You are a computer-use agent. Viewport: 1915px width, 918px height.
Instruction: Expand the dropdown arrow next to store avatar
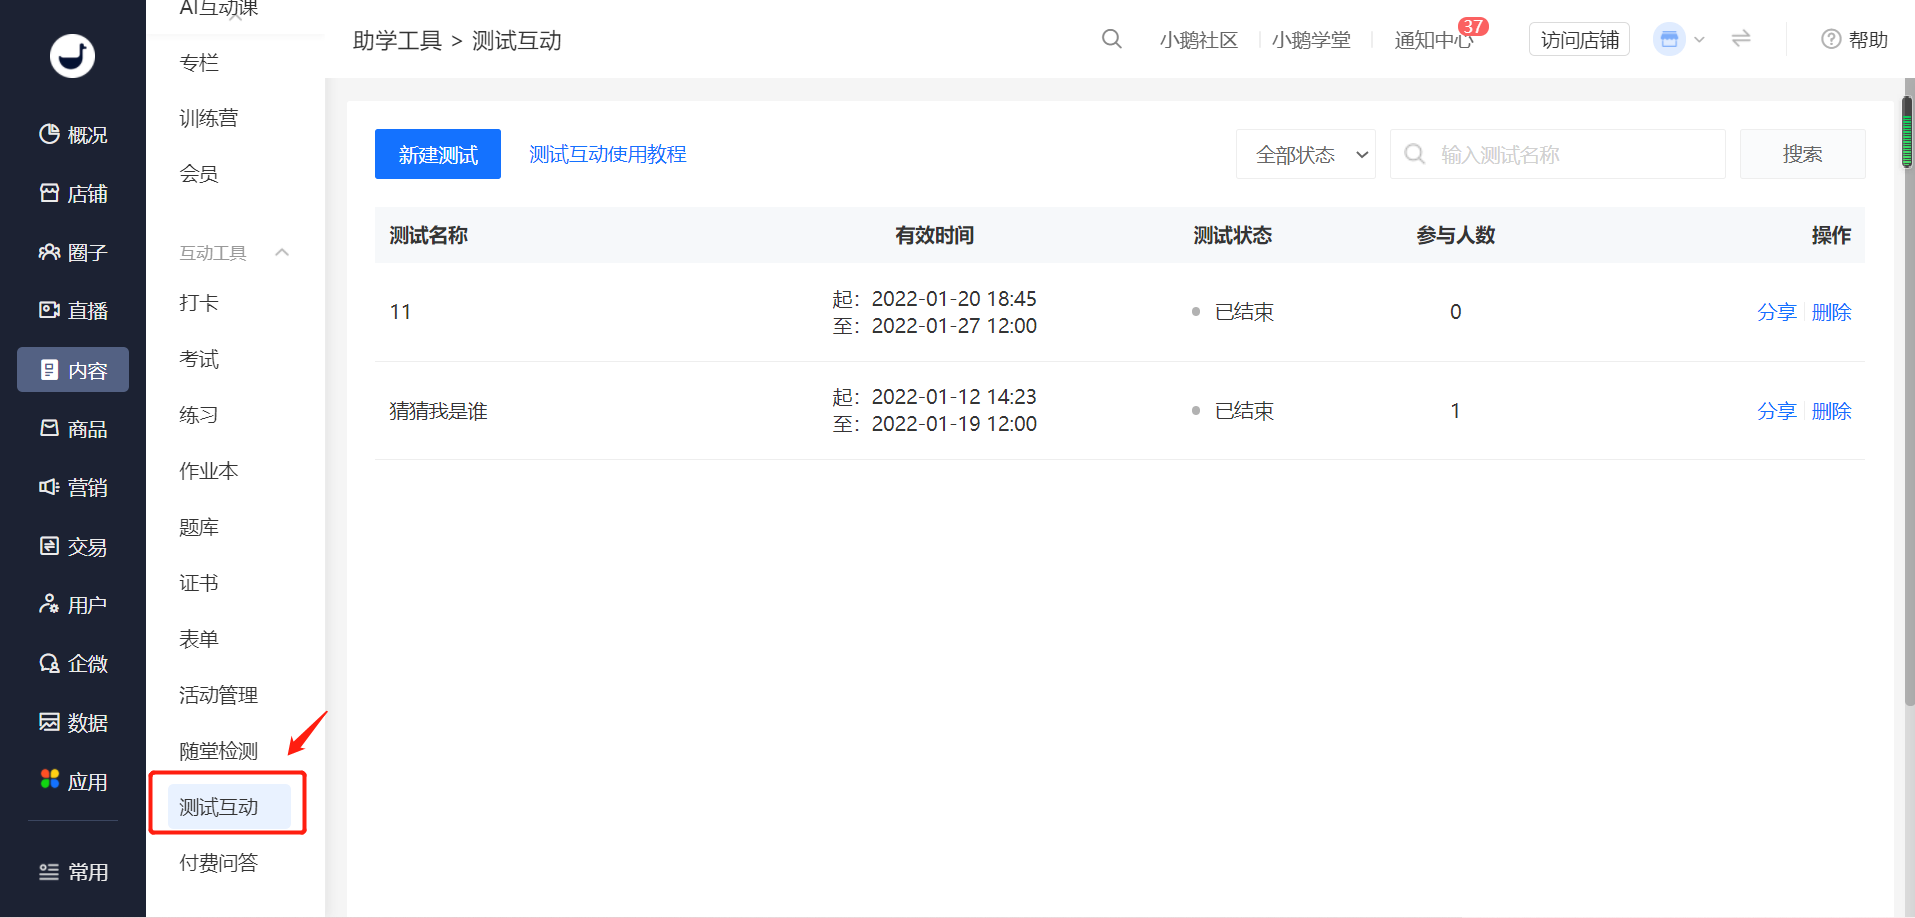click(1699, 40)
